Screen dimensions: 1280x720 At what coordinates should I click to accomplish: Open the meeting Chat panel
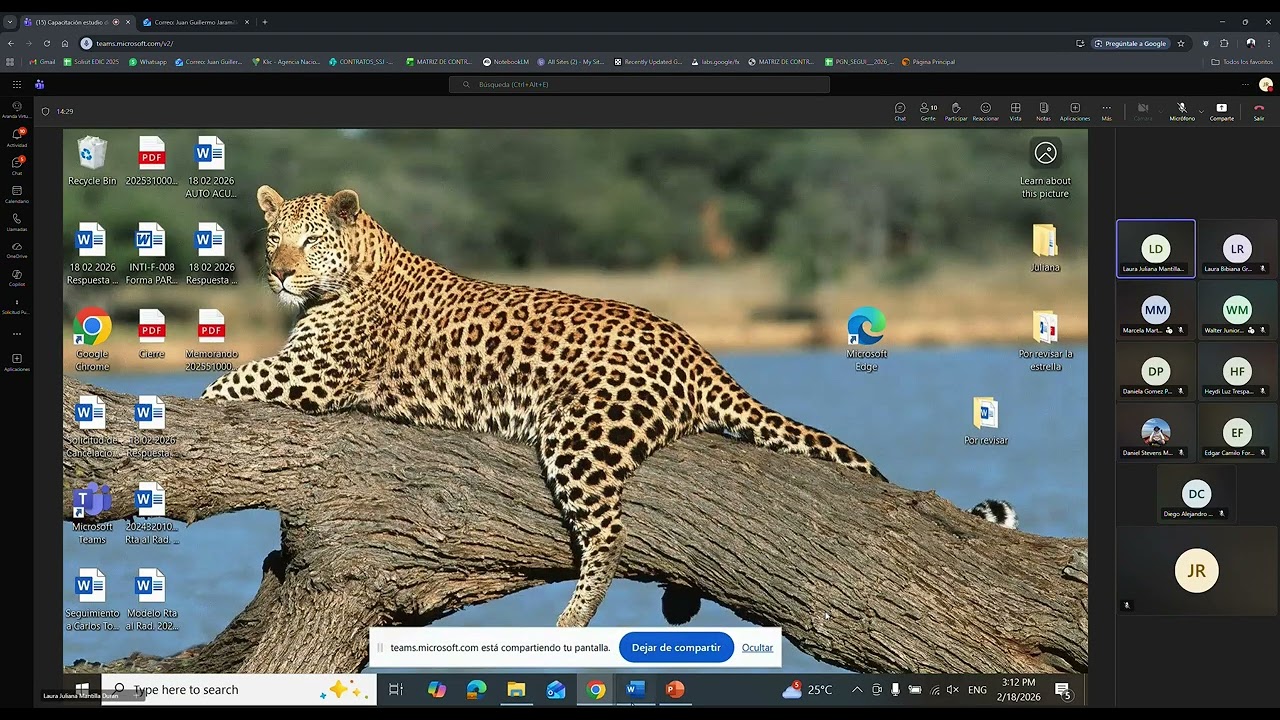pos(900,112)
